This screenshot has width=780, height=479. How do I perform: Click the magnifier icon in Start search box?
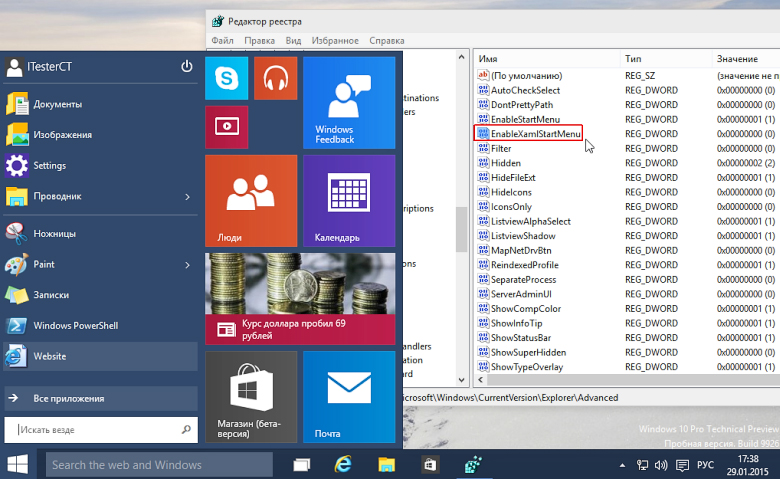(186, 429)
